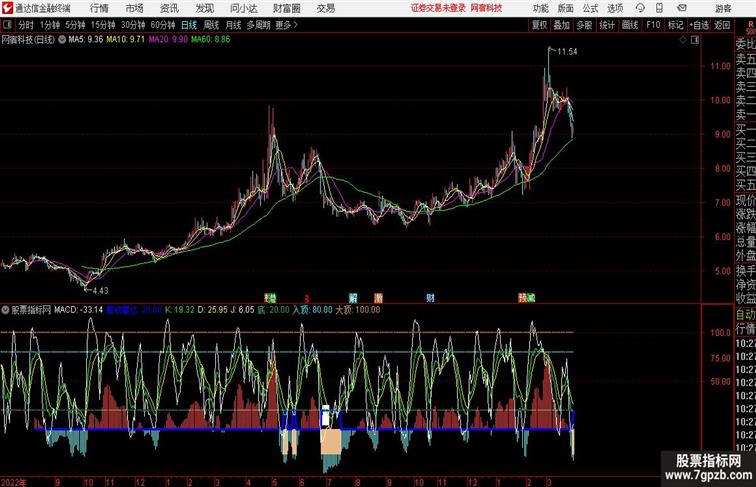The width and height of the screenshot is (756, 487).
Task: Click the 证券交易未登录 login link
Action: 438,8
